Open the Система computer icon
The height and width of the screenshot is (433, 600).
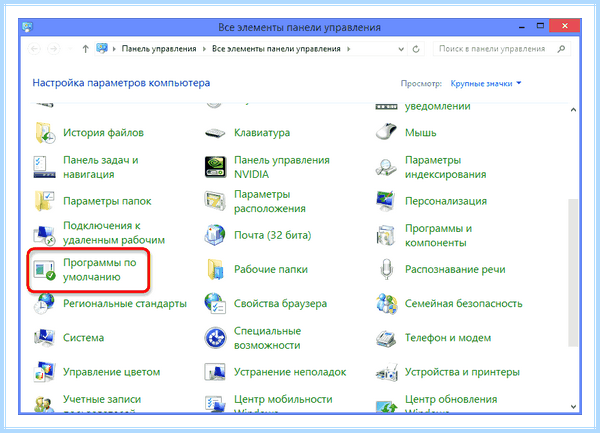tap(44, 337)
